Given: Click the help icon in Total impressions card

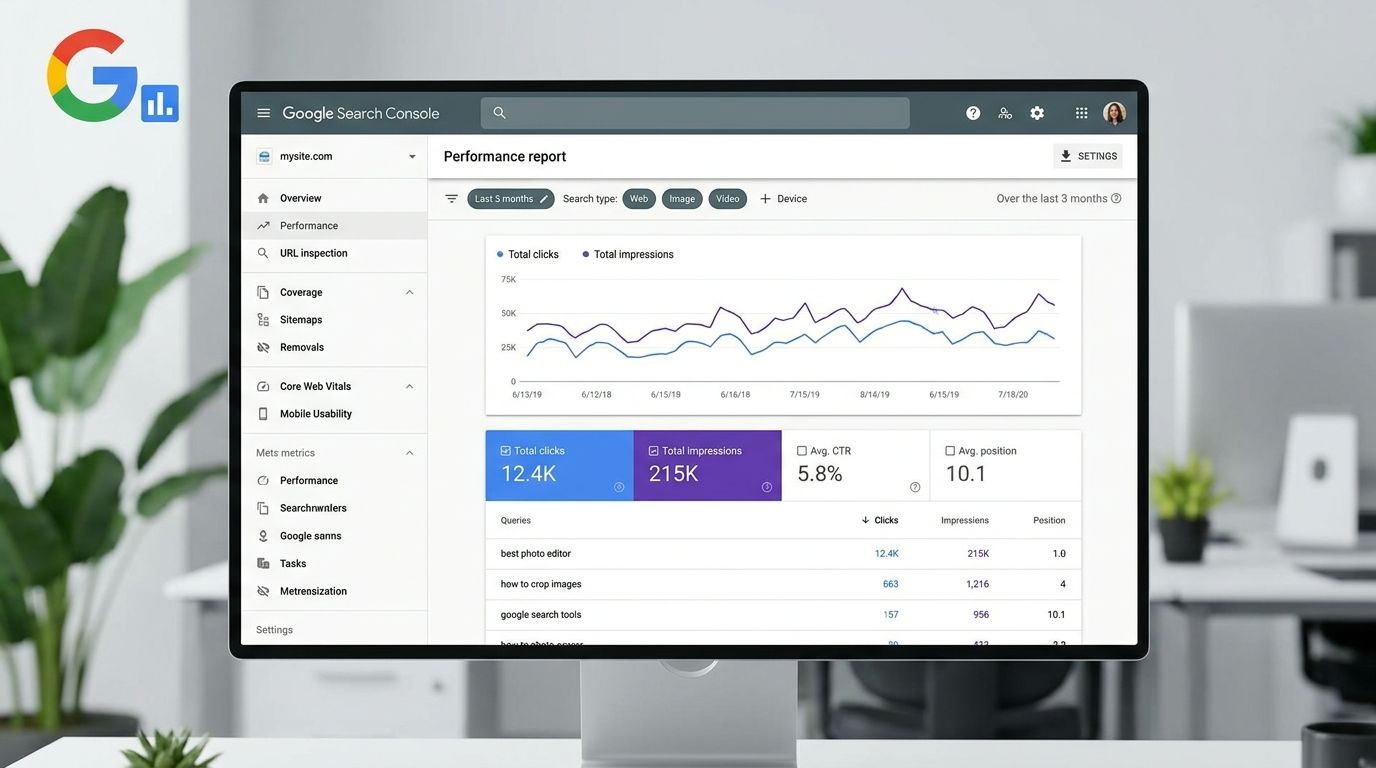Looking at the screenshot, I should (x=767, y=487).
